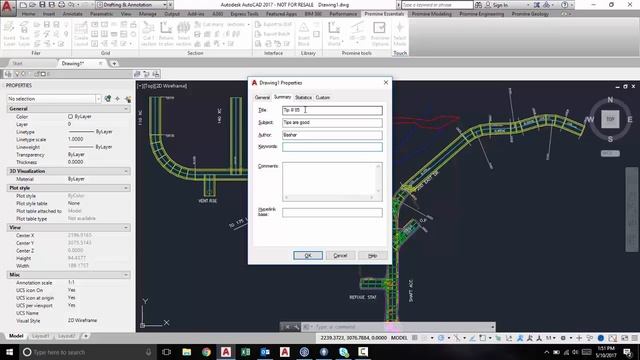Switch to the Statistics tab in dialog
640x360 pixels.
tap(303, 98)
